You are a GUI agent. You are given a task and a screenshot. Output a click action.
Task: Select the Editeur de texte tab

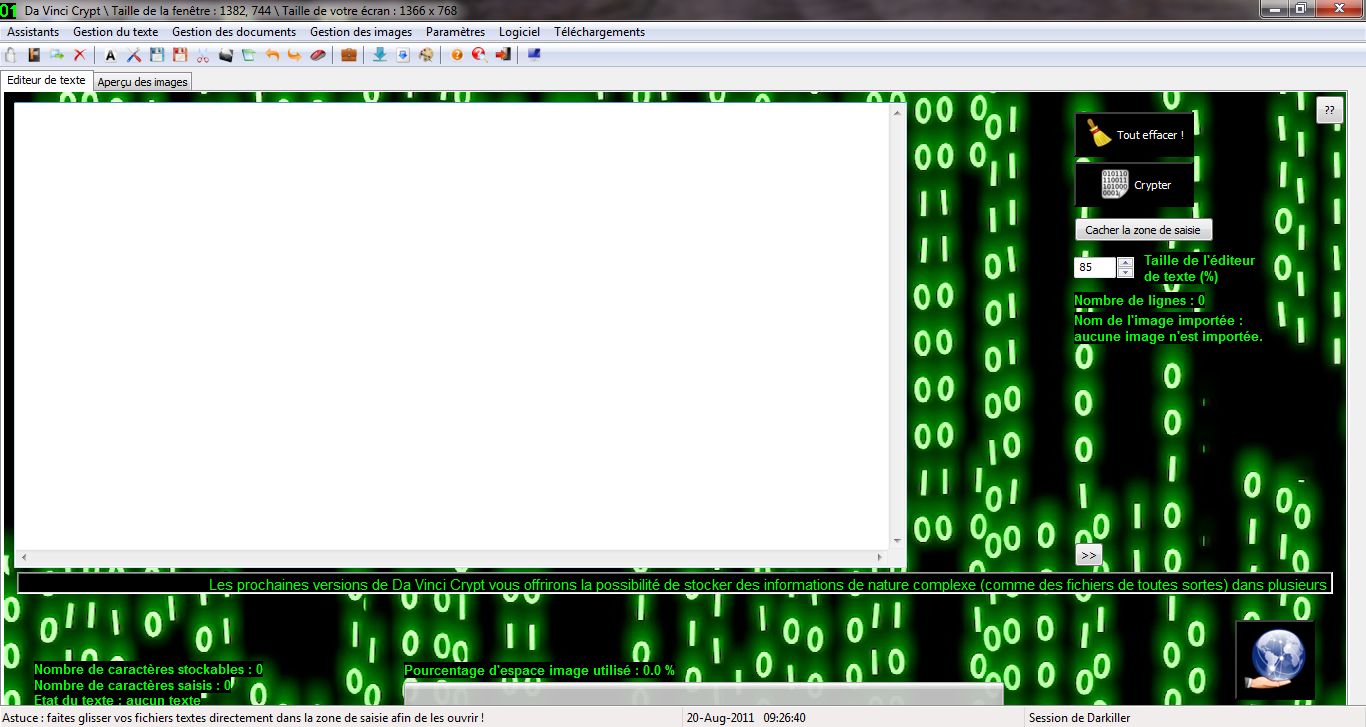(46, 80)
